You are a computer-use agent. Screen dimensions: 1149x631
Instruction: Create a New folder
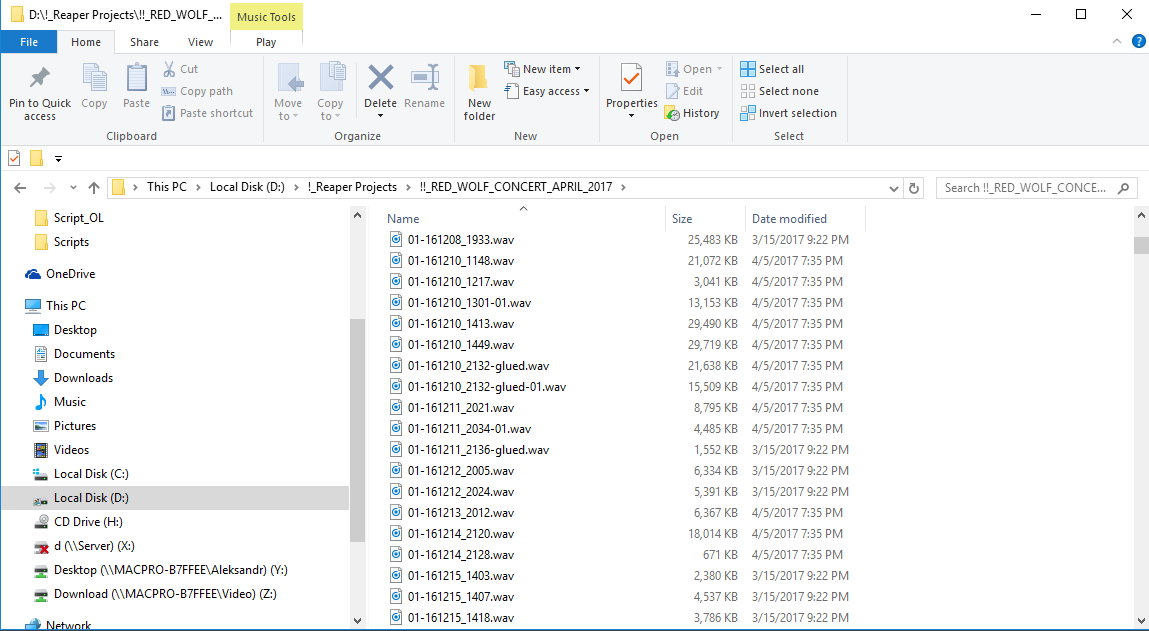tap(479, 93)
